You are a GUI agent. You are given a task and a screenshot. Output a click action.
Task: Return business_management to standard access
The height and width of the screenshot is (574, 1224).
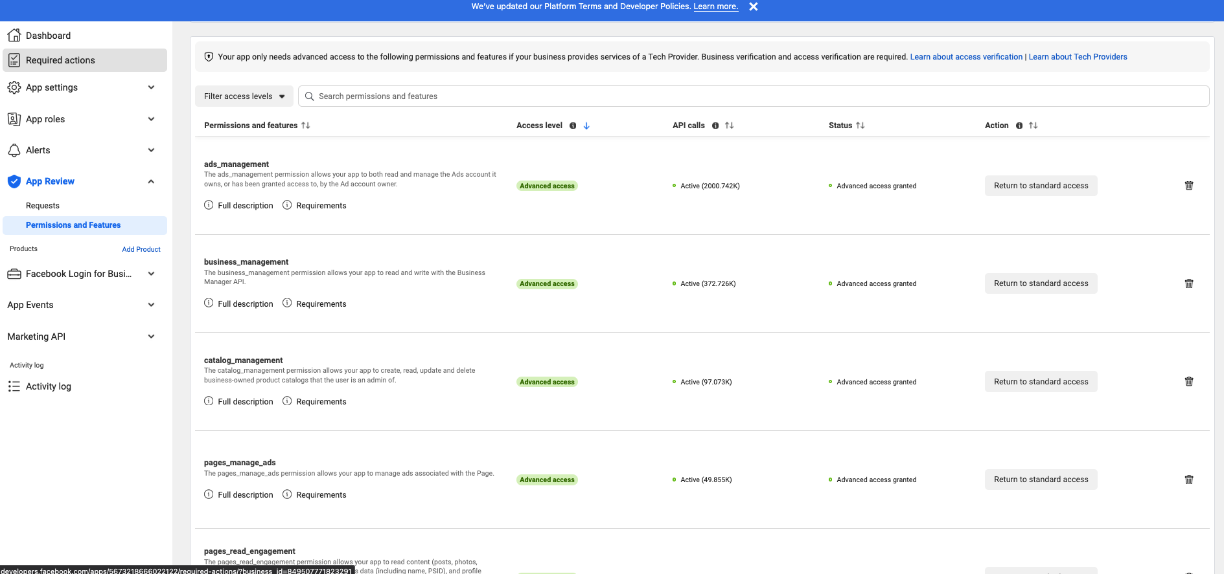point(1041,284)
